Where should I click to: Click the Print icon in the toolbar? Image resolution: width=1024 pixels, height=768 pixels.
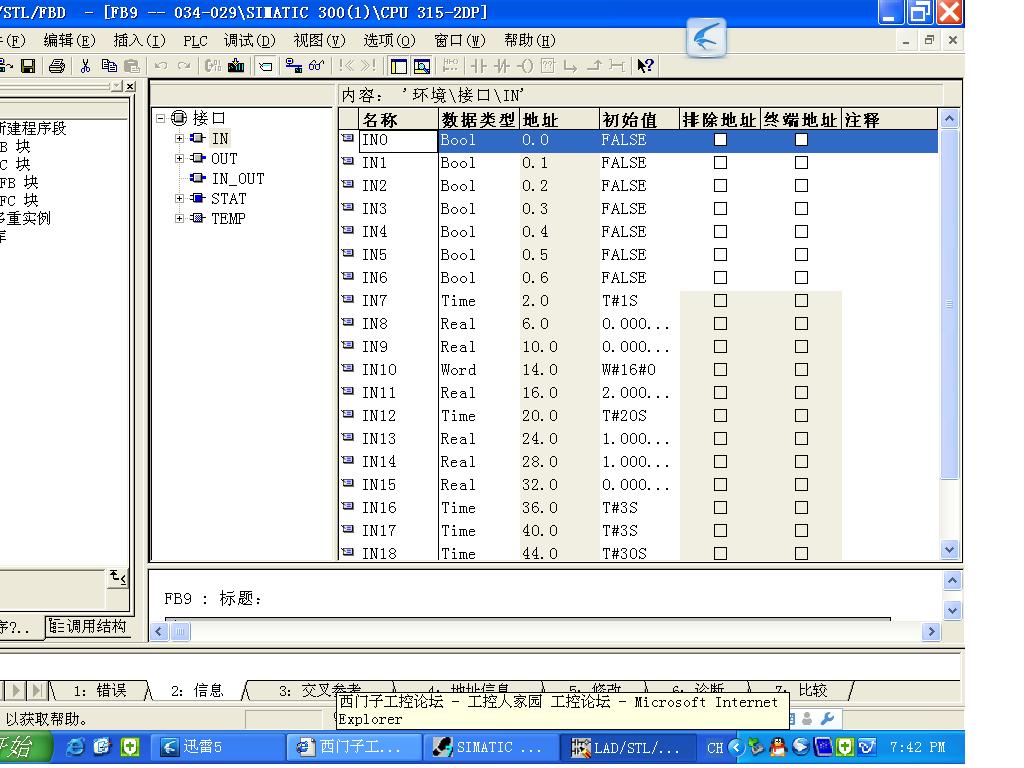tap(57, 66)
